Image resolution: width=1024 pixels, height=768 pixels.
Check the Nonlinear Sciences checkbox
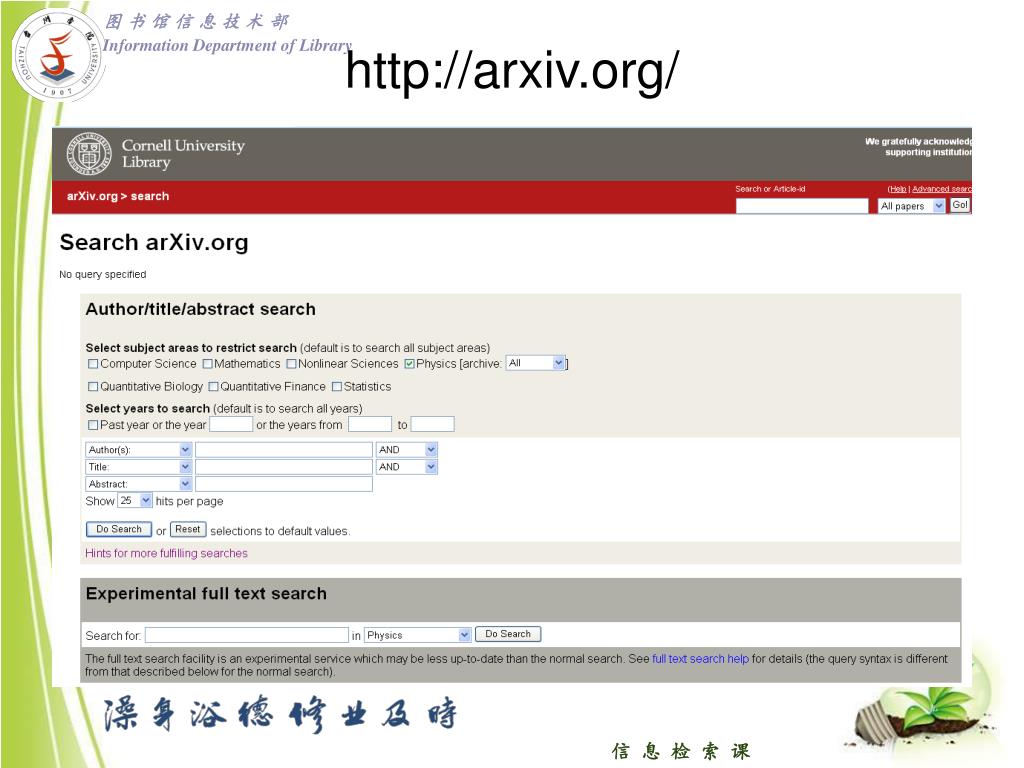tap(291, 364)
